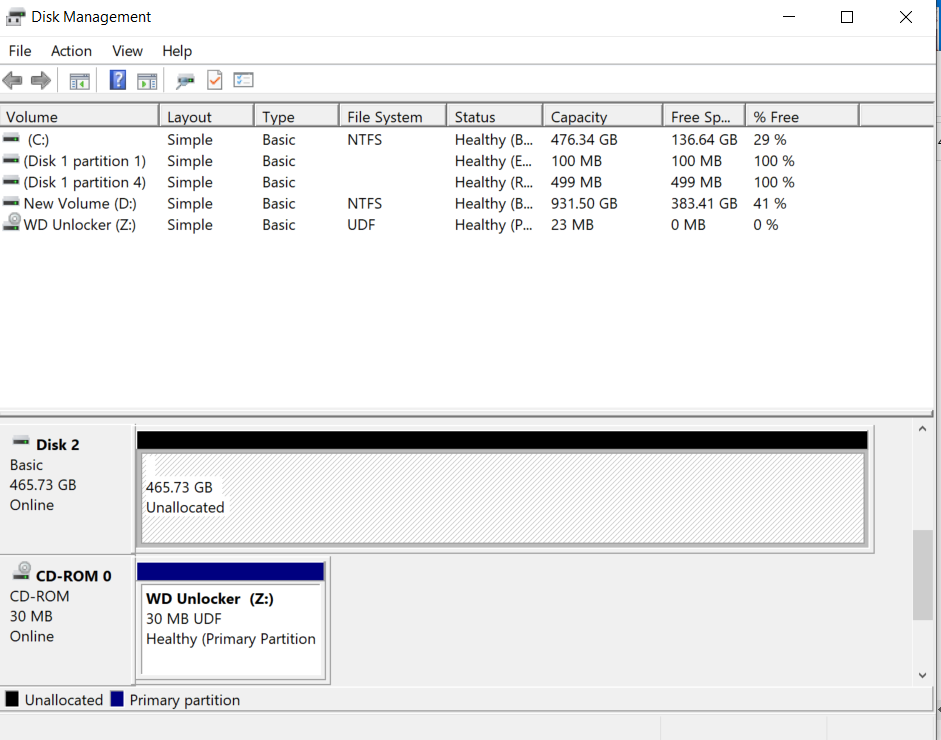The height and width of the screenshot is (740, 941).
Task: Click the Connect/Refresh disk toolbar icon
Action: pyautogui.click(x=185, y=81)
